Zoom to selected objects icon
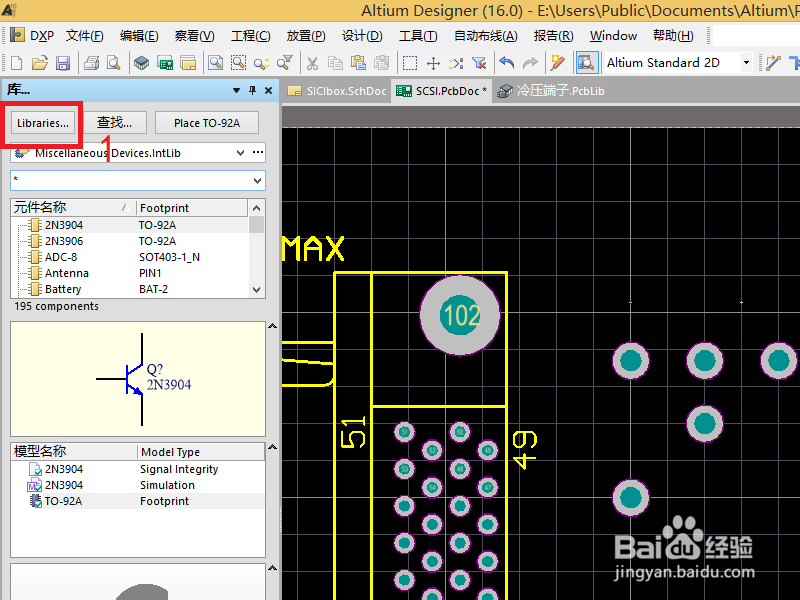The image size is (800, 600). click(x=261, y=63)
